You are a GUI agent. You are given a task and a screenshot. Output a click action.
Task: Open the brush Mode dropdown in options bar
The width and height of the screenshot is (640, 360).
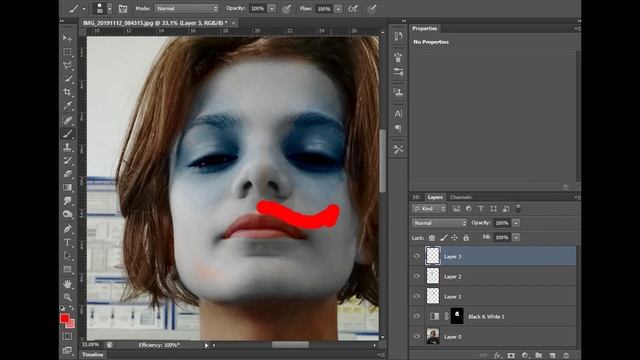click(187, 9)
